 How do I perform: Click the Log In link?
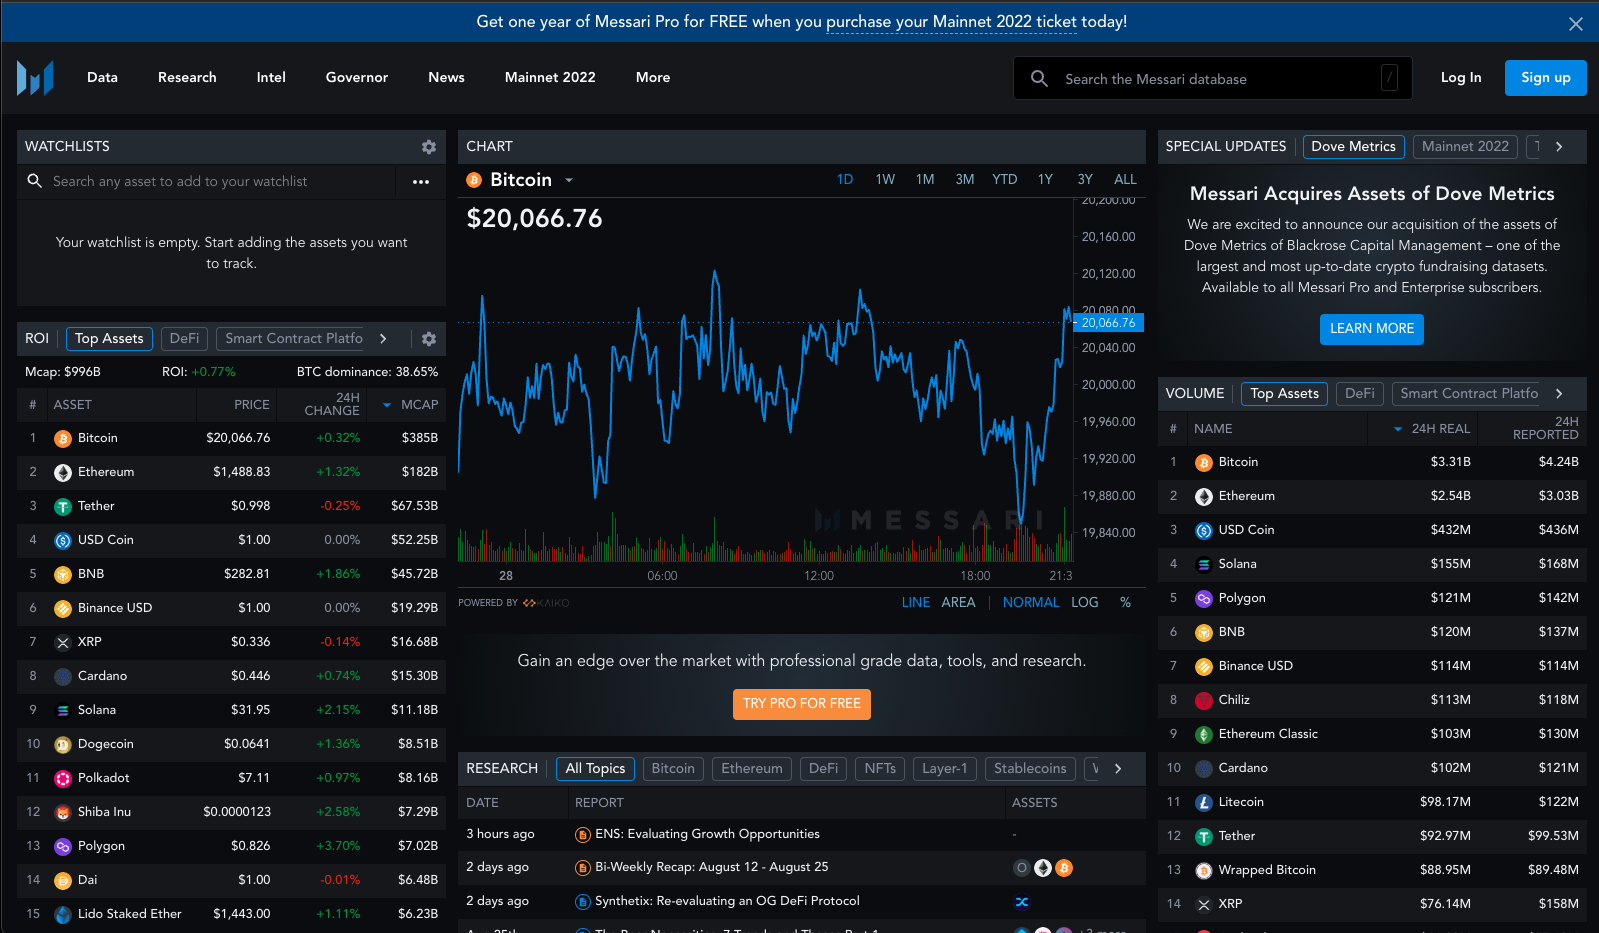tap(1461, 78)
